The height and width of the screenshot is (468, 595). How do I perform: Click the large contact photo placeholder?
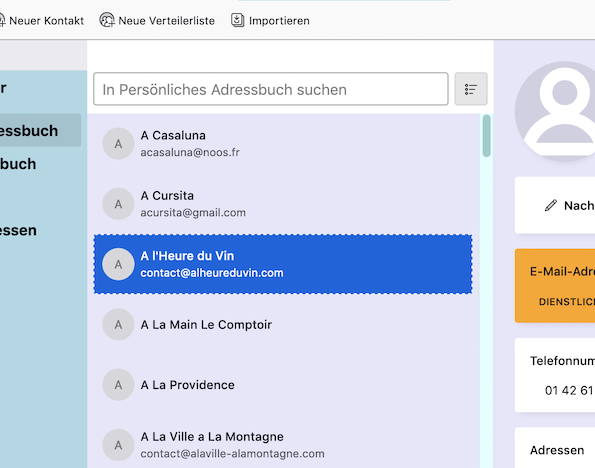point(555,111)
